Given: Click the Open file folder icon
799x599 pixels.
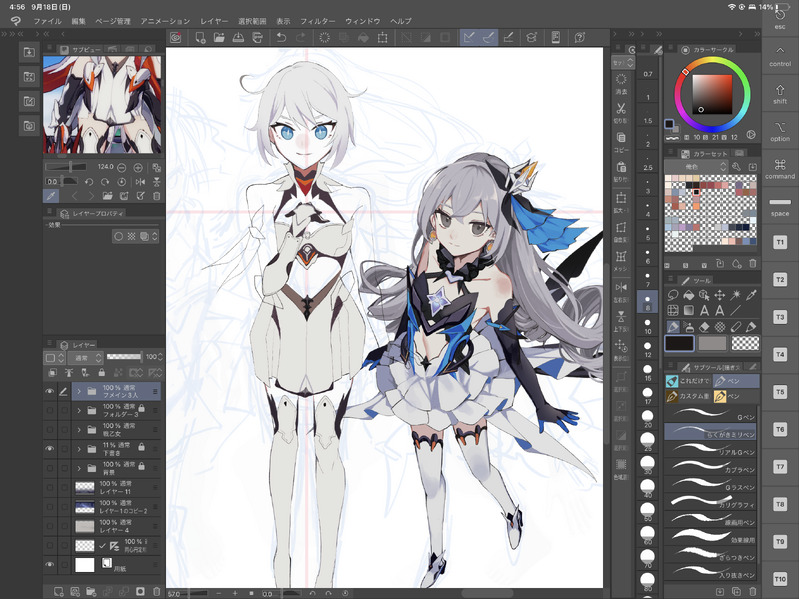Looking at the screenshot, I should tap(219, 37).
